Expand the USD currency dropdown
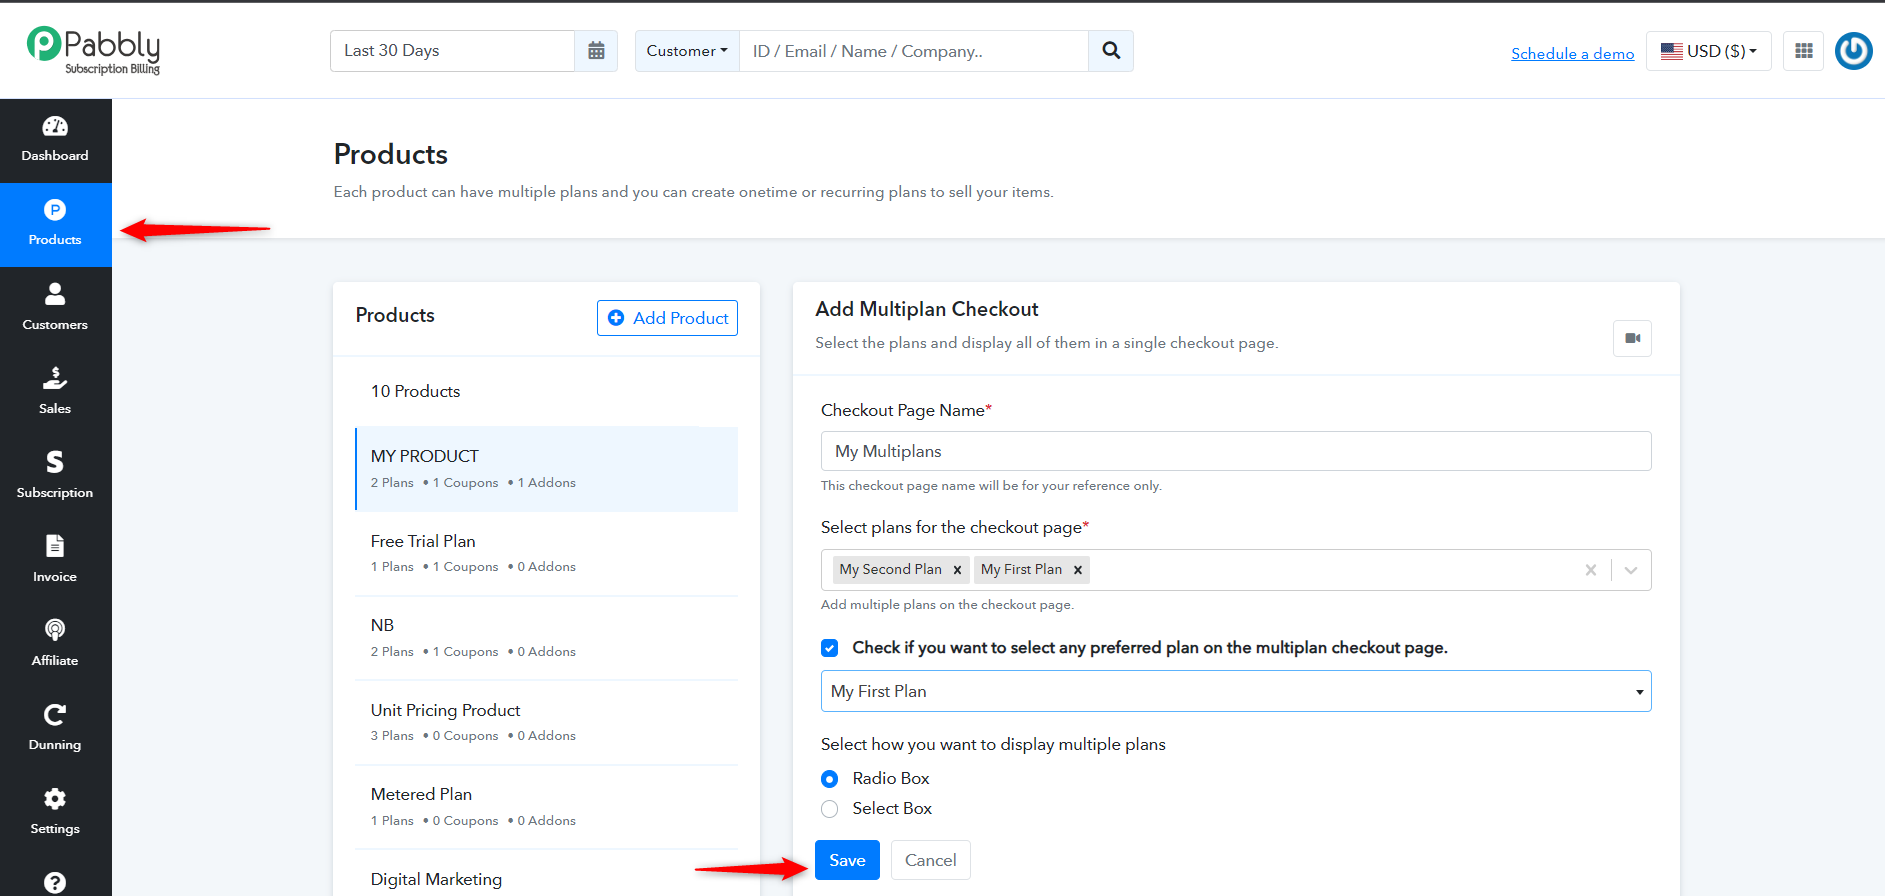1885x896 pixels. coord(1708,51)
